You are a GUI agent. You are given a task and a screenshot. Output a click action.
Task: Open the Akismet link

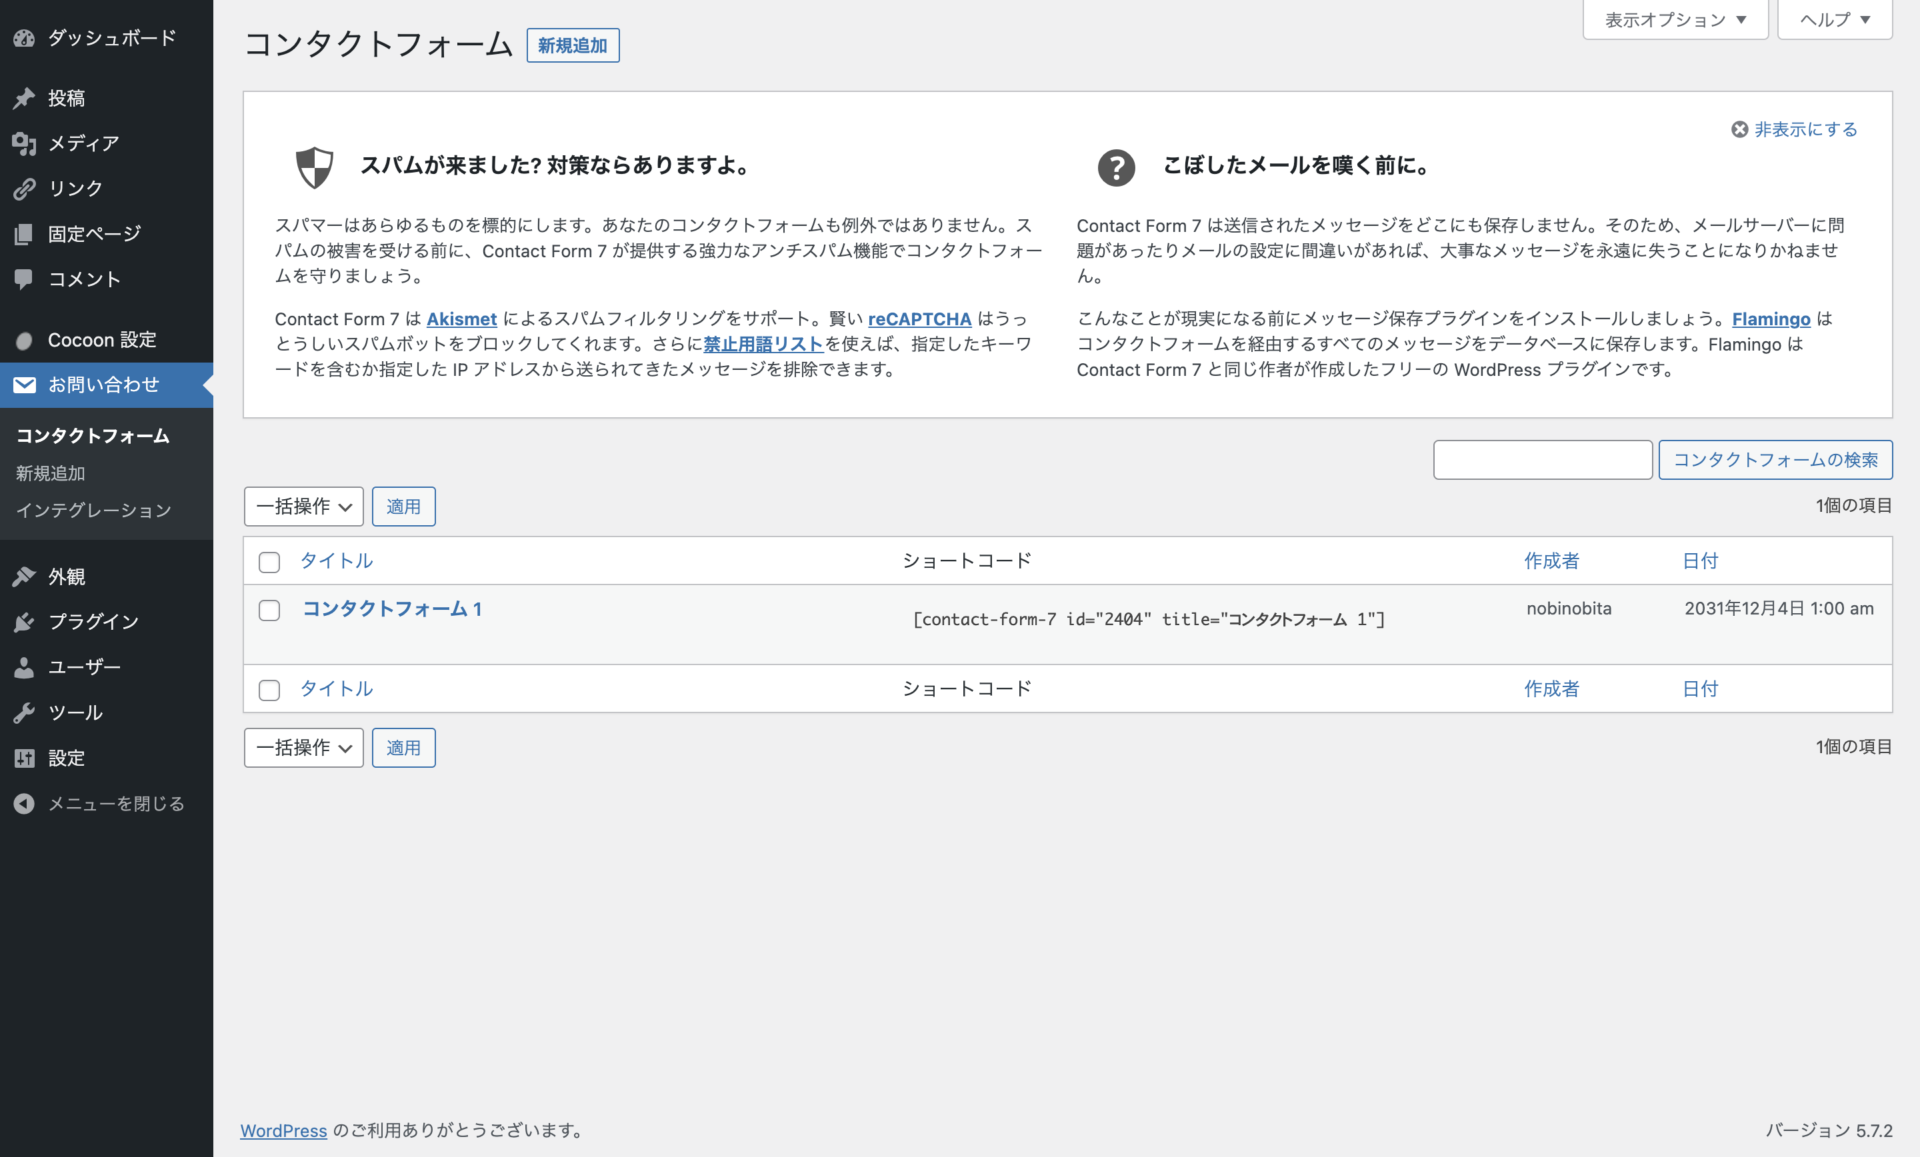coord(461,319)
